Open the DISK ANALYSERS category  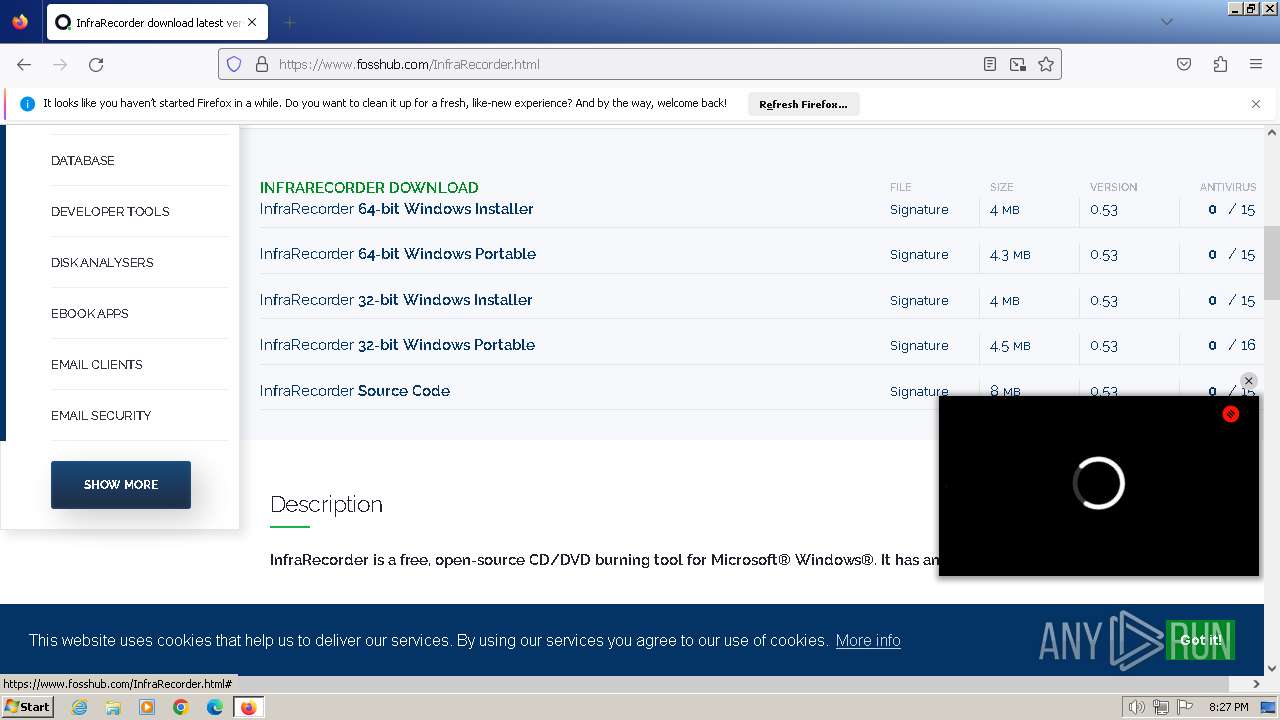(x=102, y=262)
